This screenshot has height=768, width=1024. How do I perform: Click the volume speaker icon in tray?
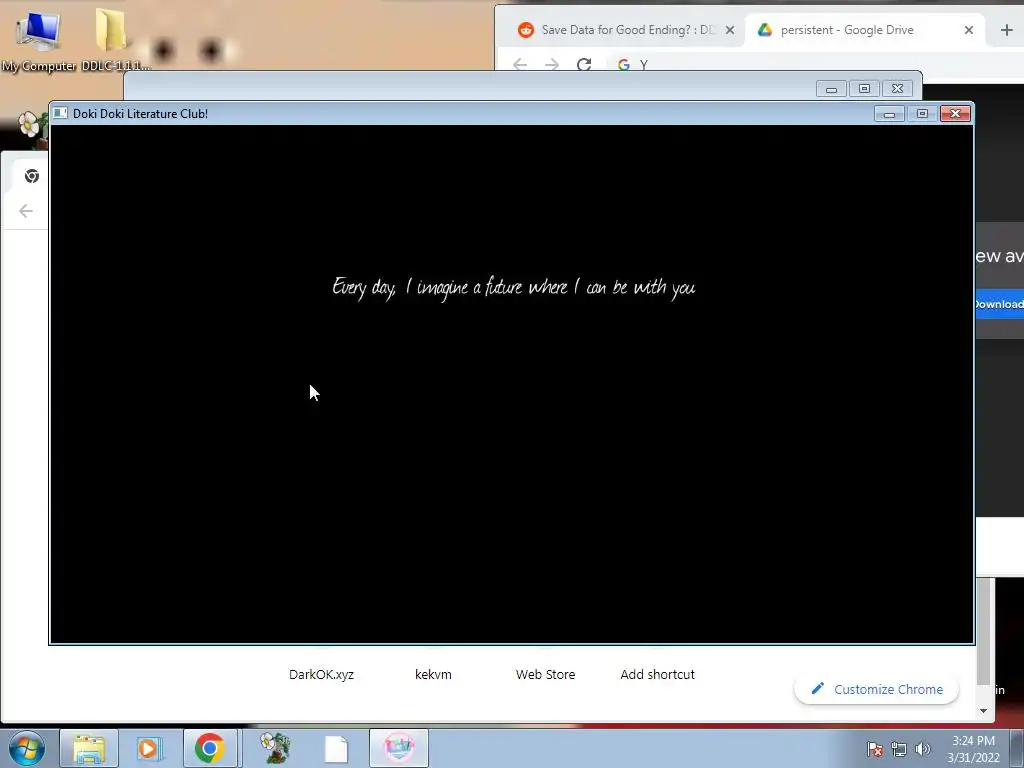[922, 749]
